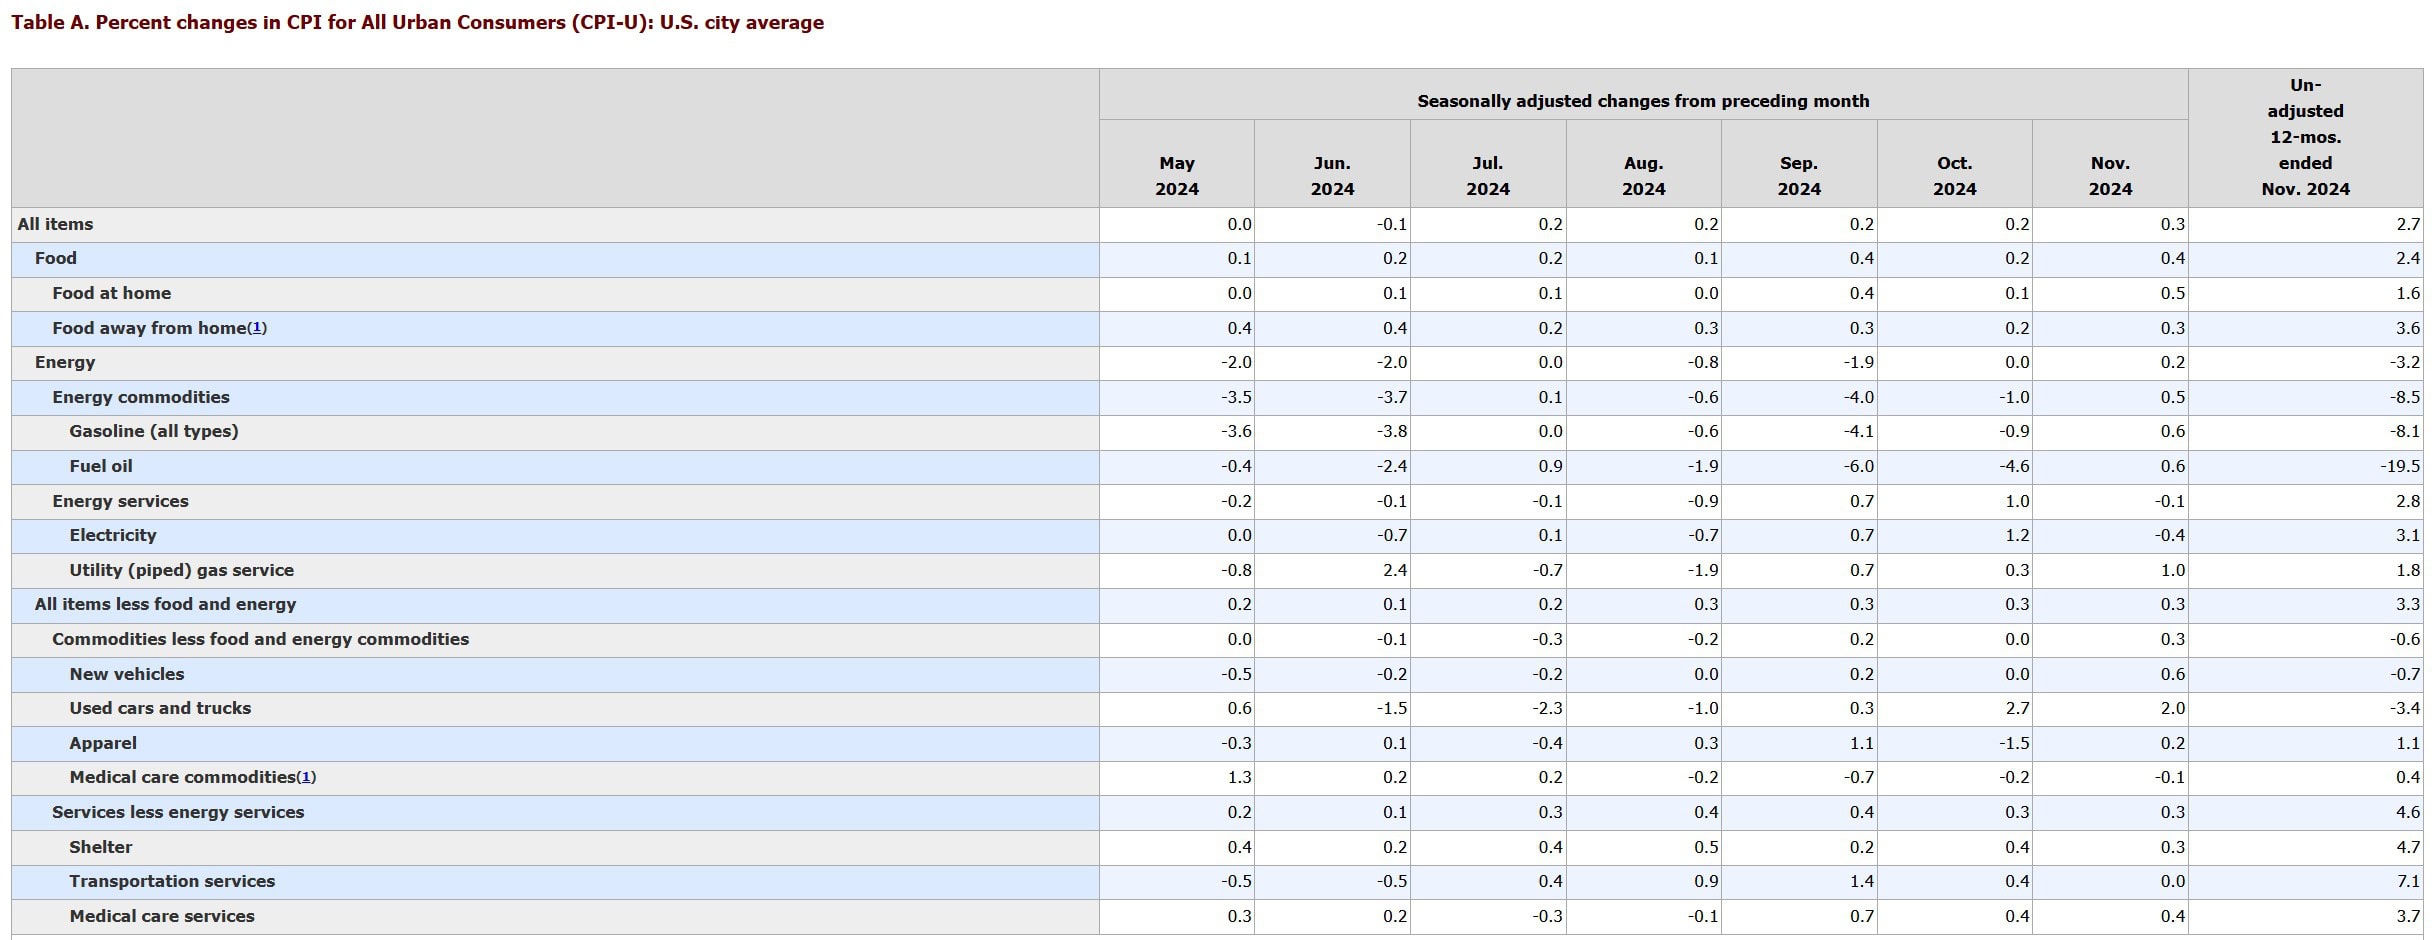Select the Shelter row label
Image resolution: width=2436 pixels, height=940 pixels.
pos(101,847)
